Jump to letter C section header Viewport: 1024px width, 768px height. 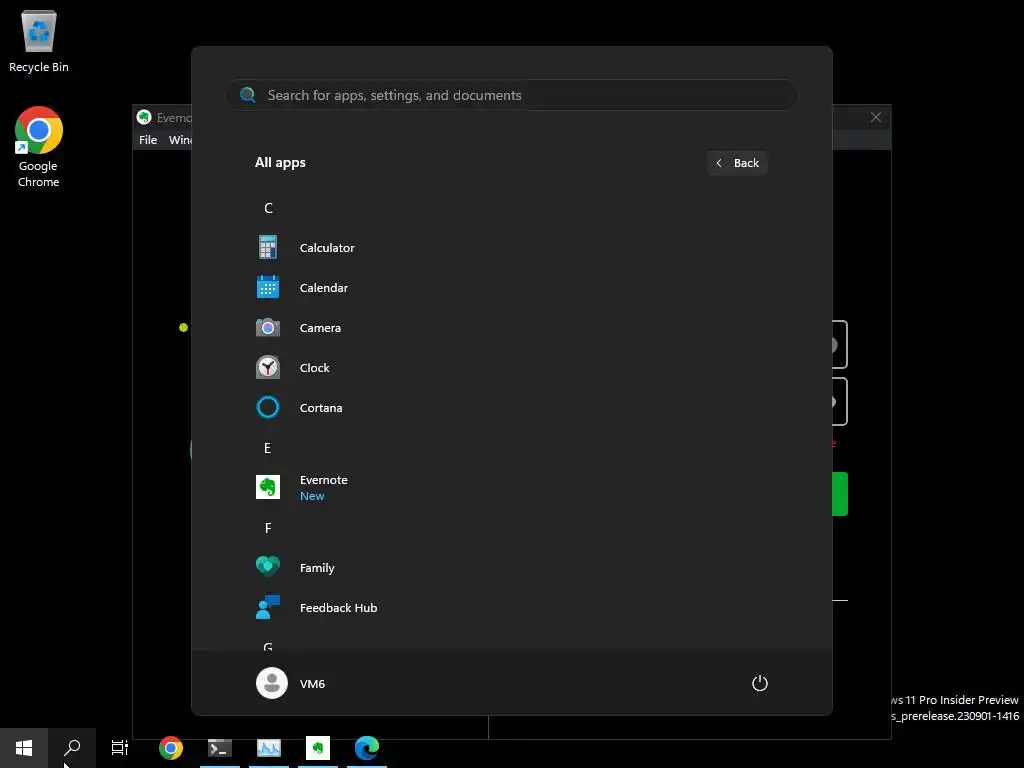[268, 208]
